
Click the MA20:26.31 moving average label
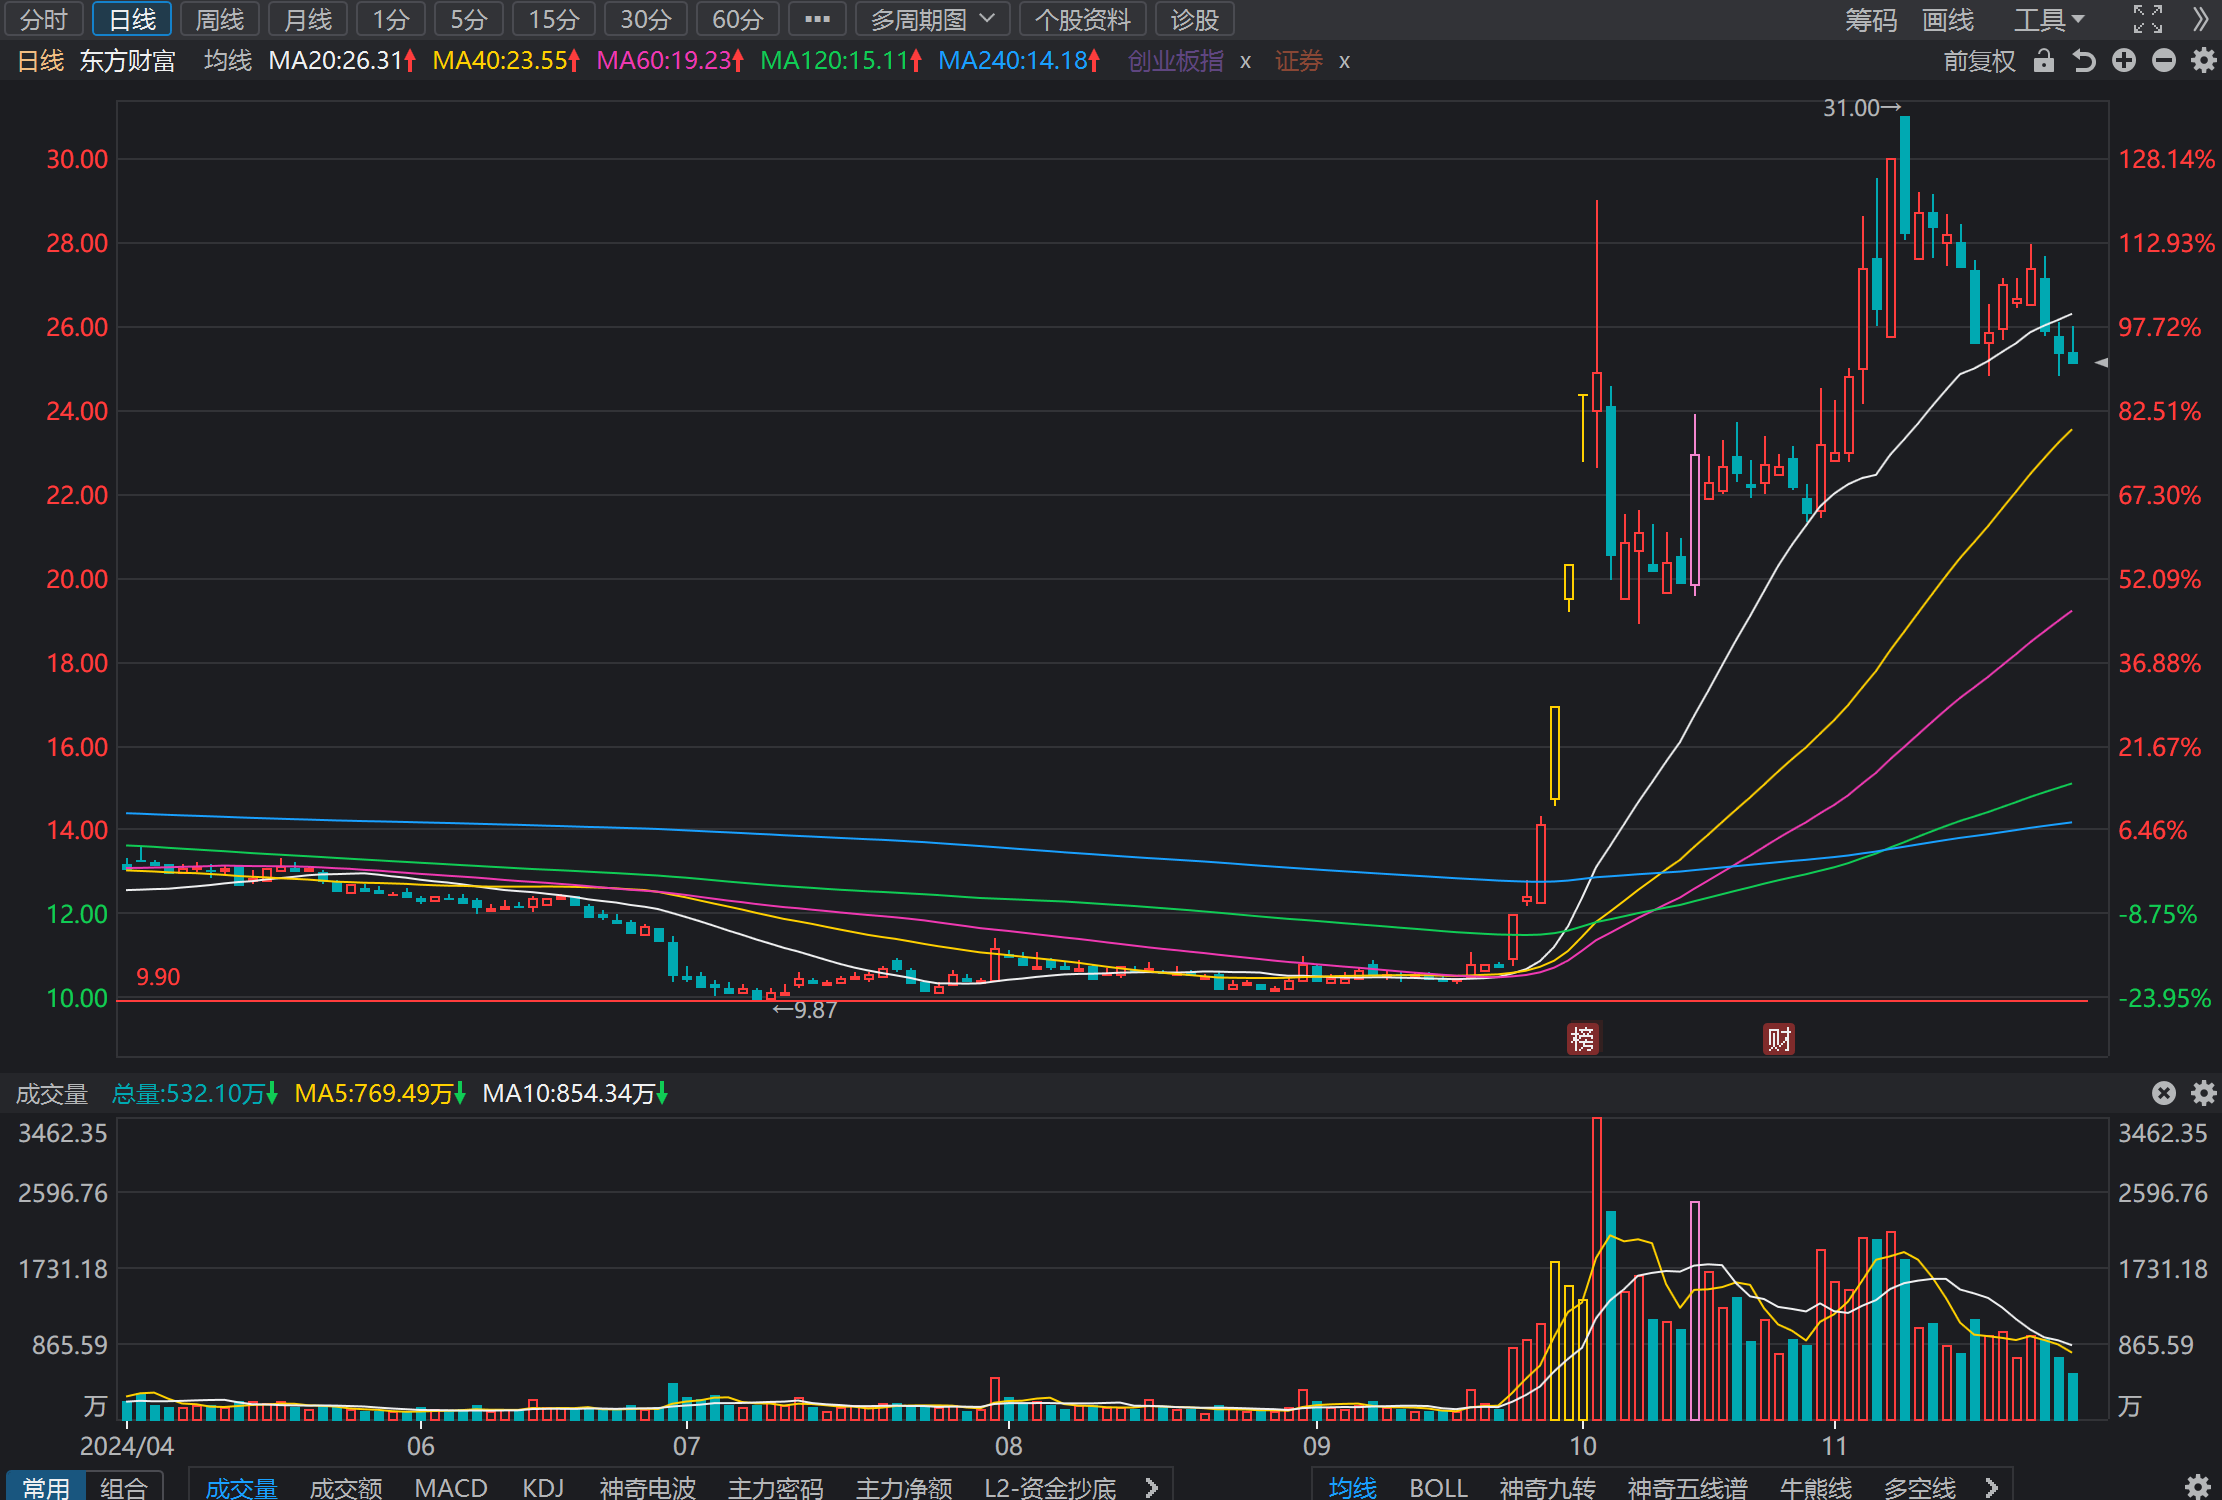point(342,61)
